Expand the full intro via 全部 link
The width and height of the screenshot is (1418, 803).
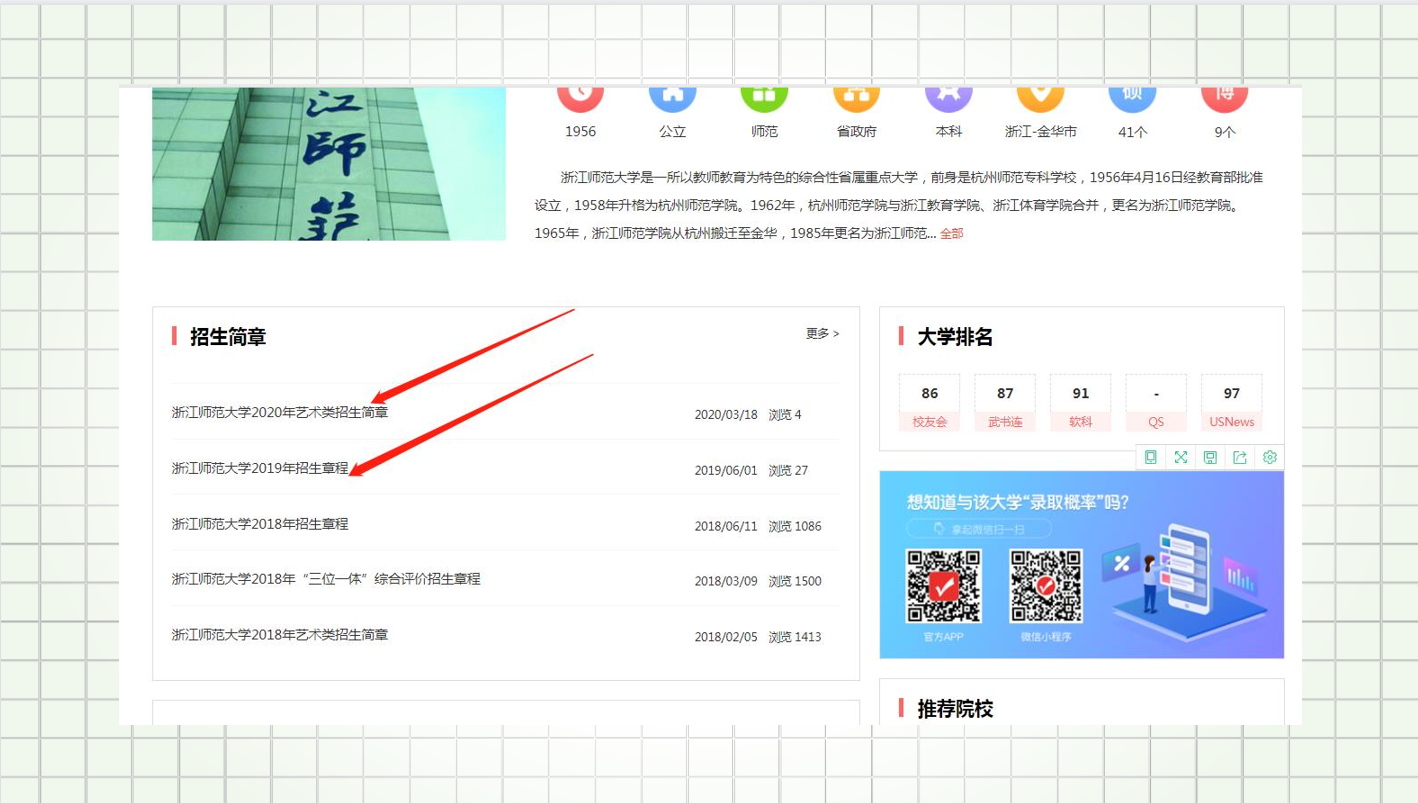[951, 234]
